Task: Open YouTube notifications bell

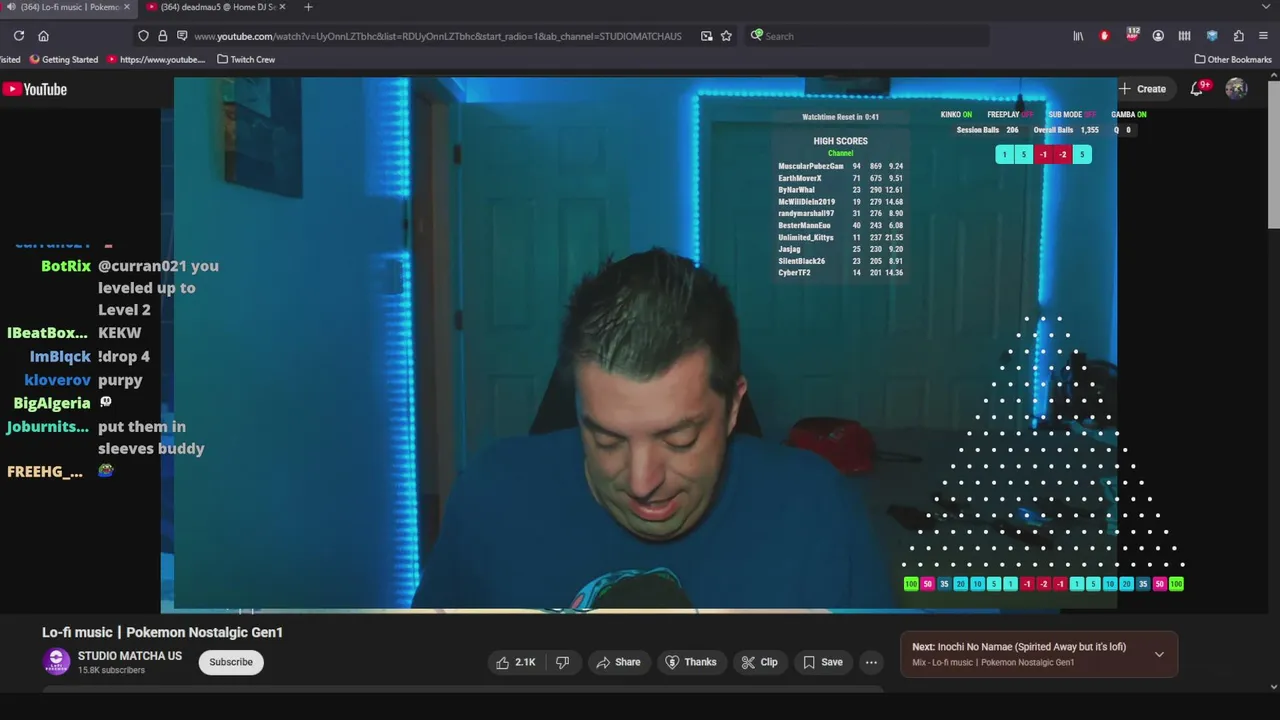Action: 1197,89
